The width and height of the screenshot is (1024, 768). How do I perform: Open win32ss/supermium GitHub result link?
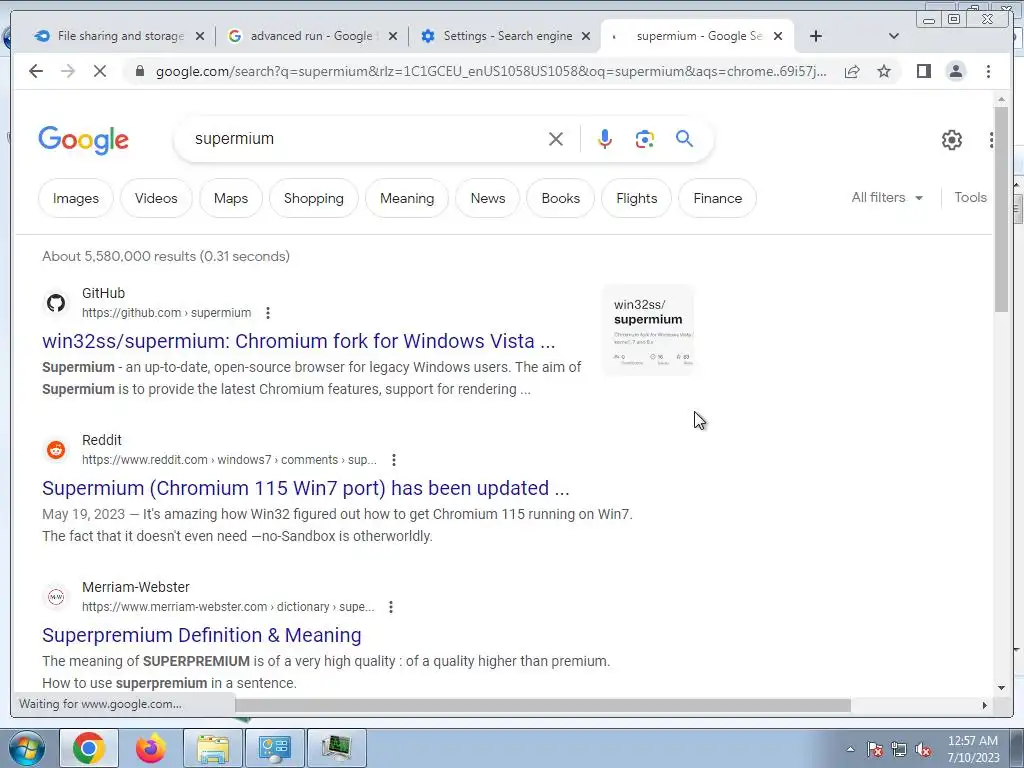click(x=298, y=341)
